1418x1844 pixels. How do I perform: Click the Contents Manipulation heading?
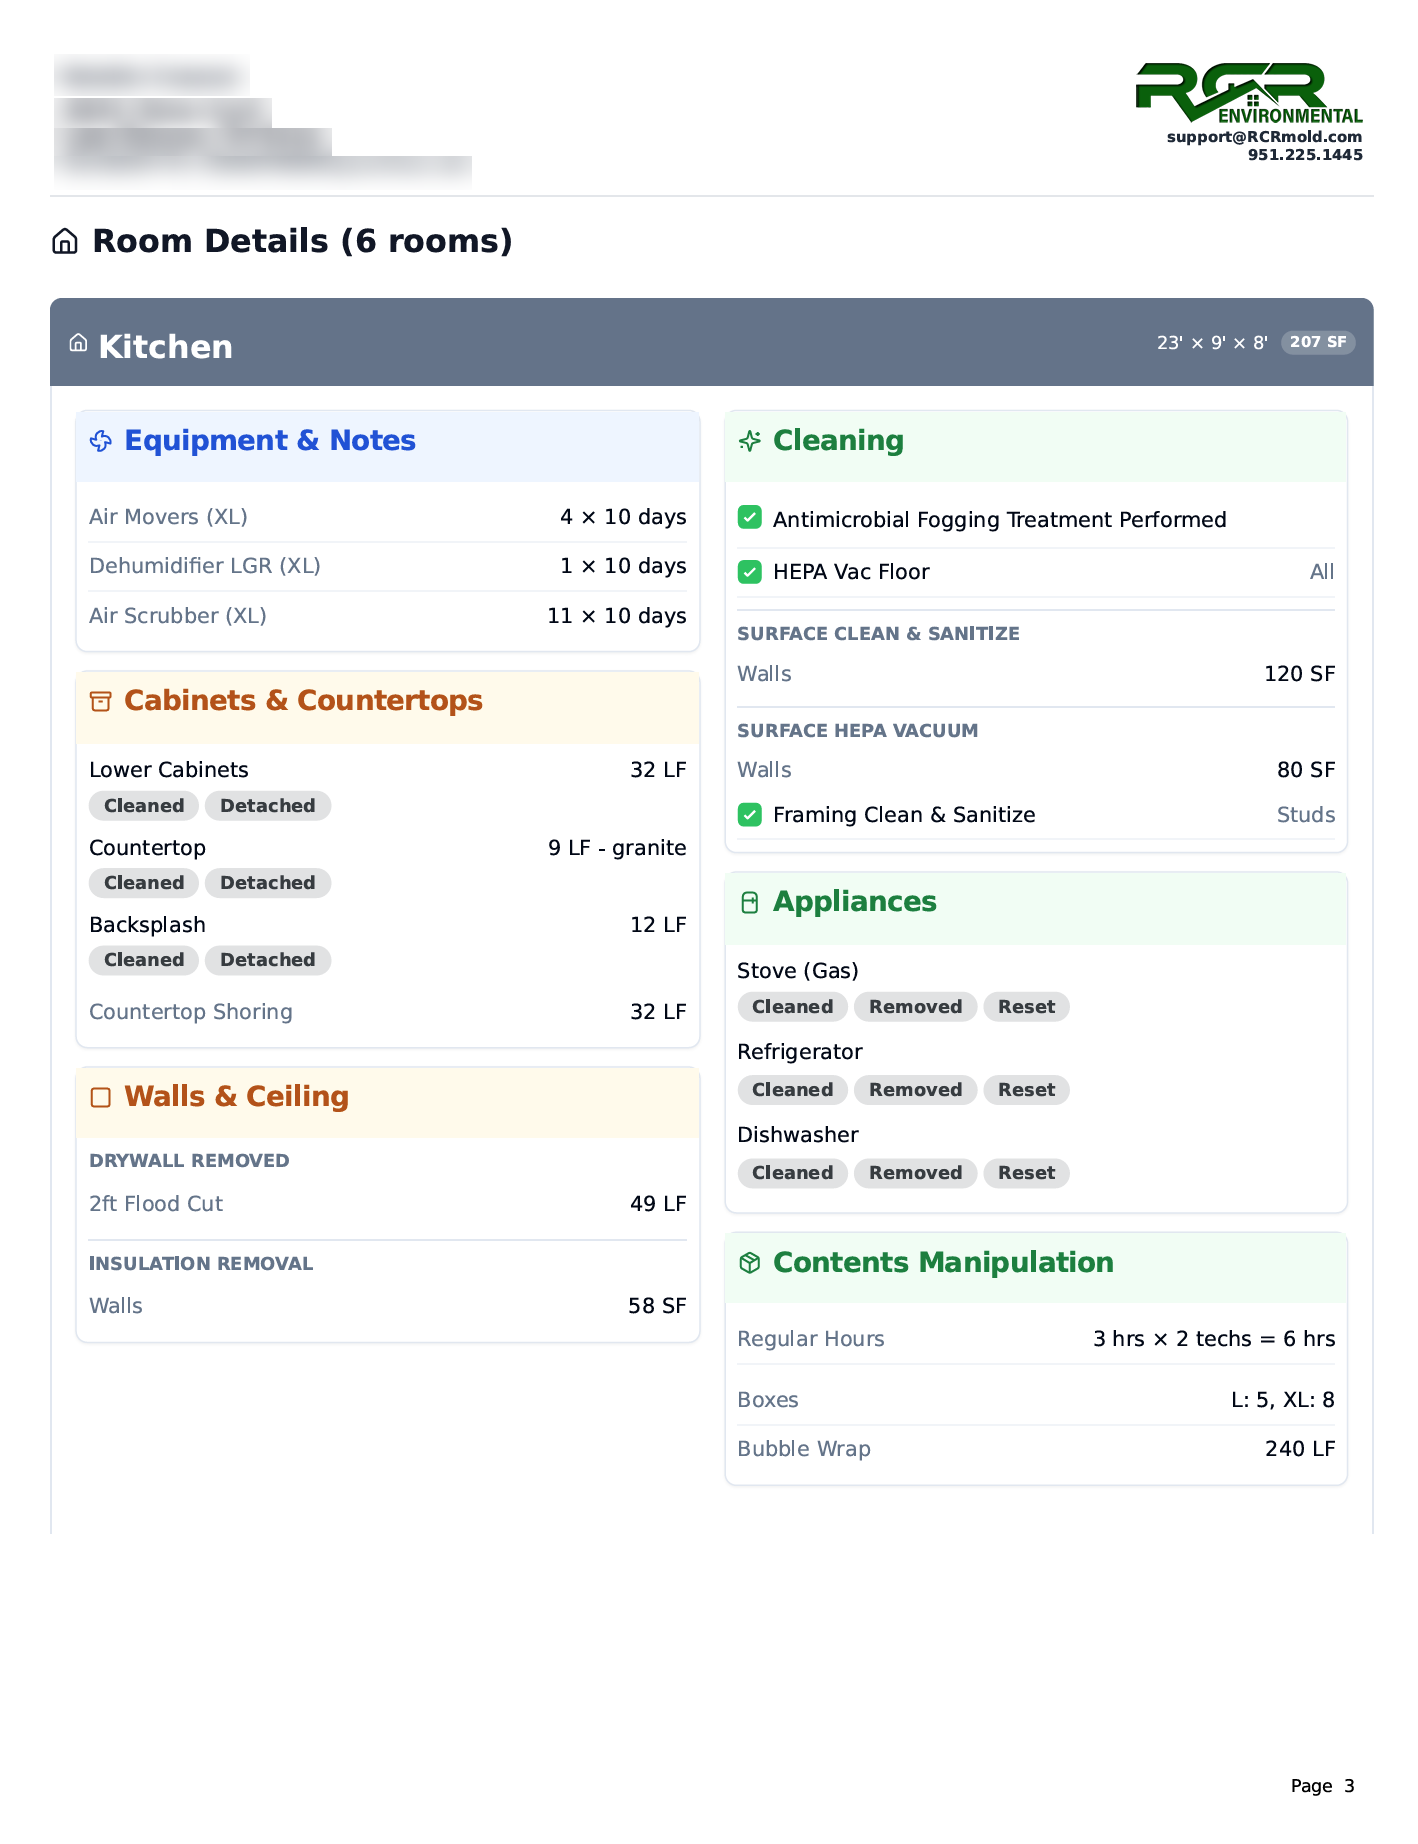coord(943,1263)
